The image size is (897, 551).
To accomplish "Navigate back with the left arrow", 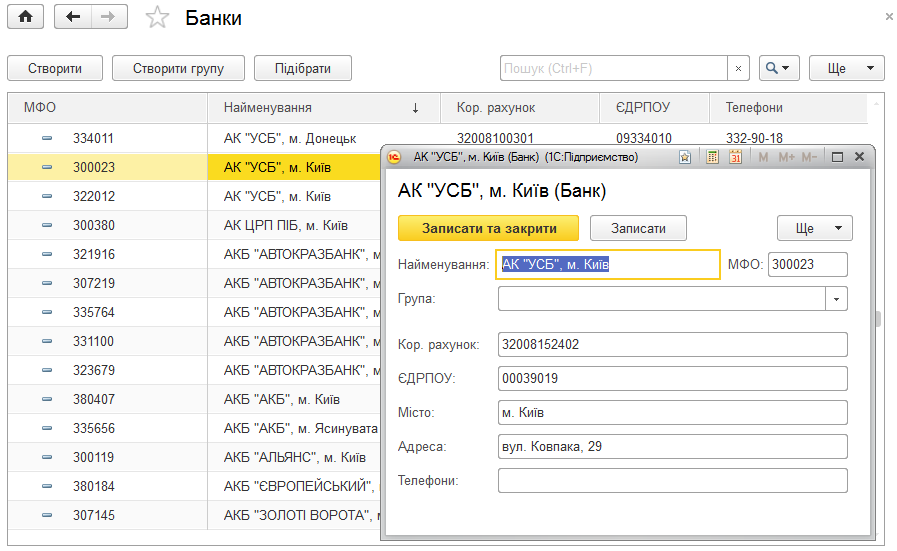I will click(73, 17).
